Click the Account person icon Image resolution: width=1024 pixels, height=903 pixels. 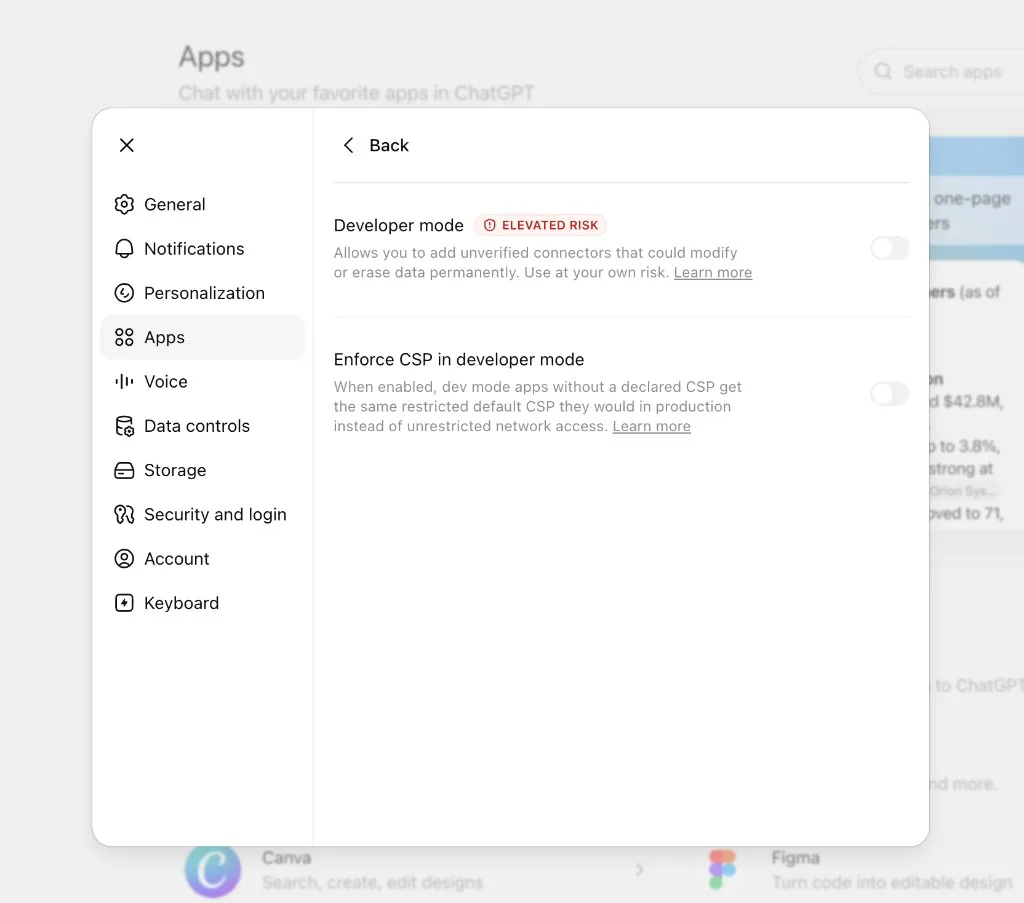[124, 559]
